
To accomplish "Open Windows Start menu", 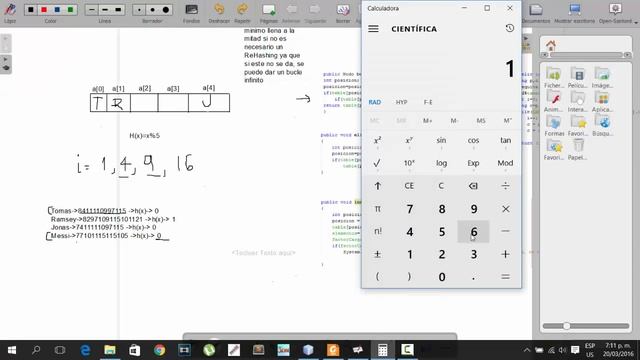I will tap(12, 350).
